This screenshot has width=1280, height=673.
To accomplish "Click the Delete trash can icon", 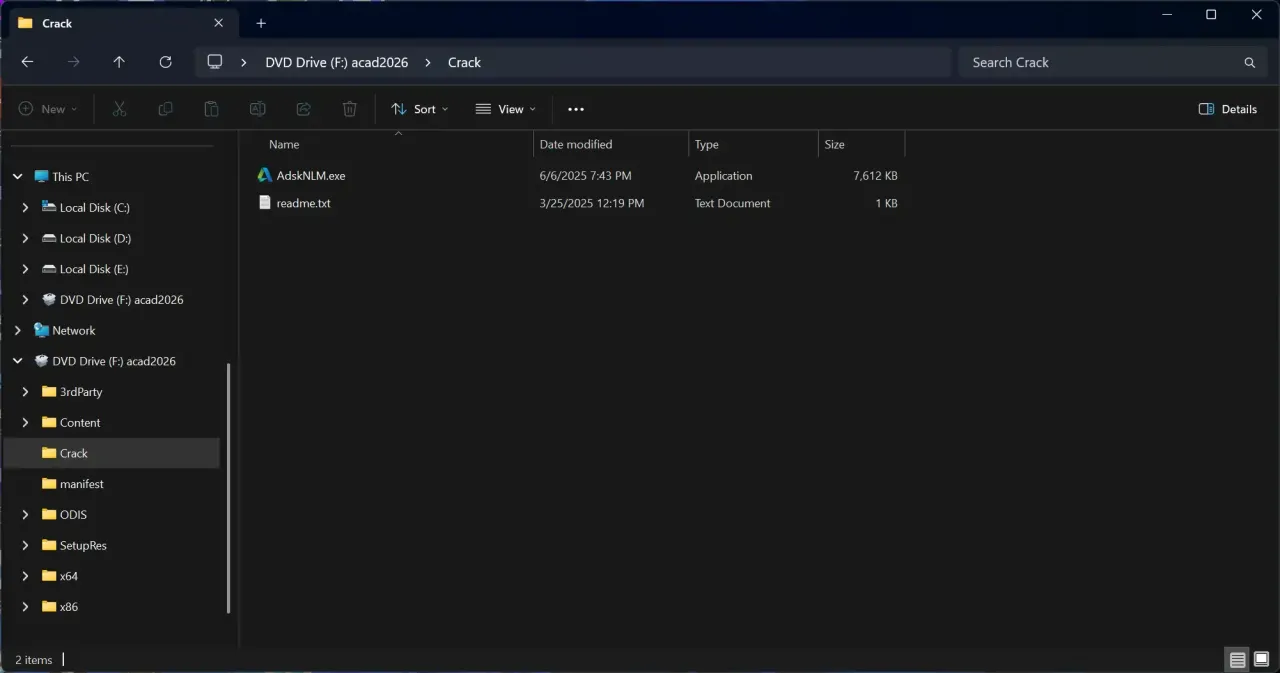I will [350, 109].
